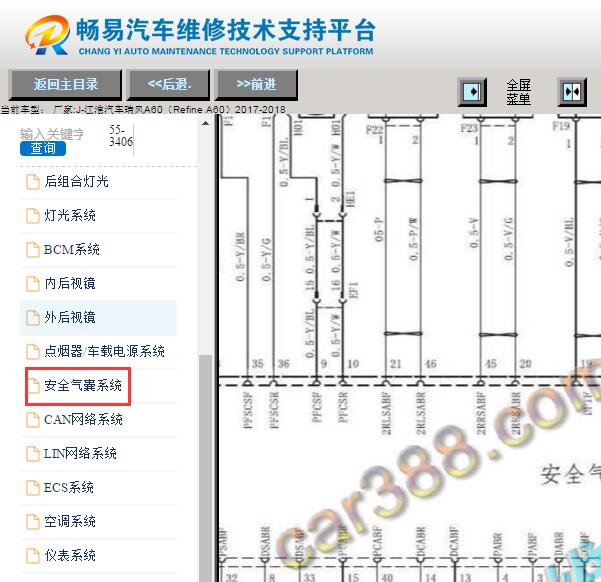Click the sidebar scrollbar thumb
The image size is (601, 582).
click(205, 468)
